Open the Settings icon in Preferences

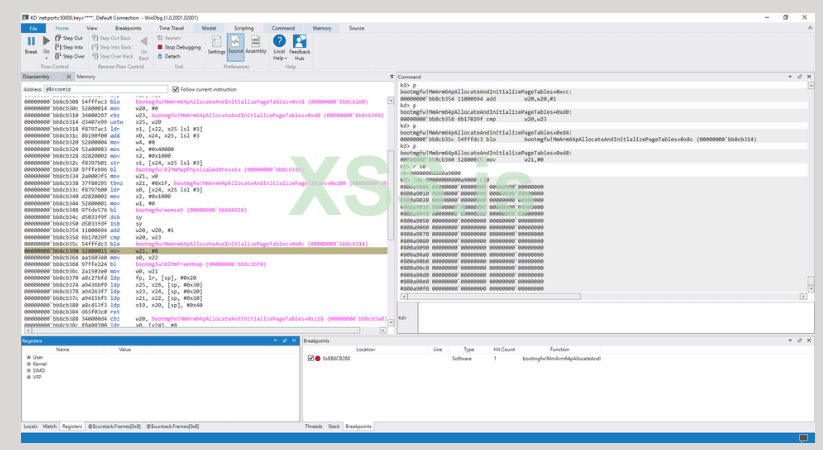(x=216, y=45)
